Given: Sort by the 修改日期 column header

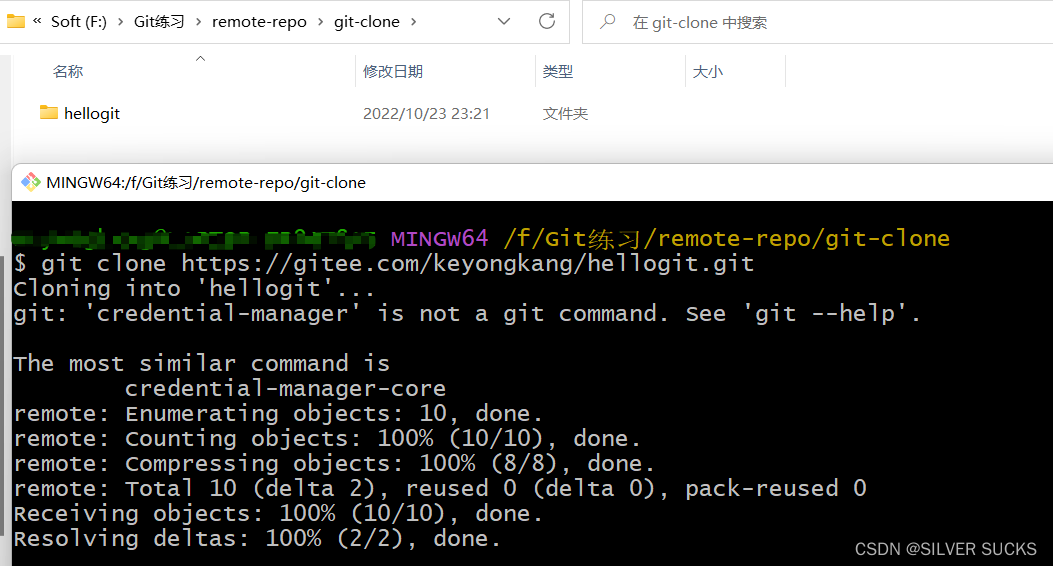Looking at the screenshot, I should pyautogui.click(x=393, y=71).
